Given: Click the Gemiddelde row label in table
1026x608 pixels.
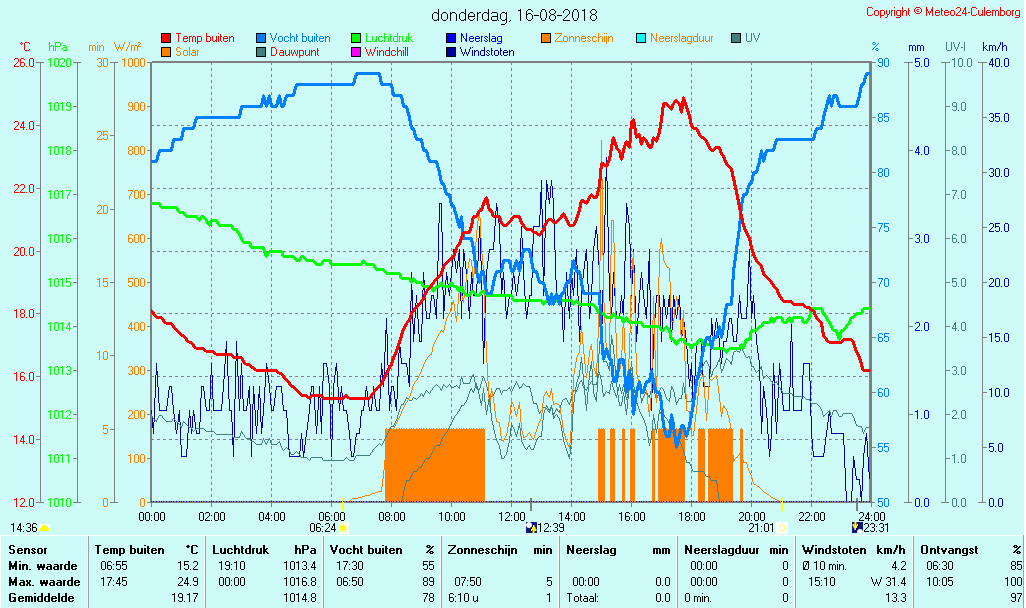Looking at the screenshot, I should point(40,597).
